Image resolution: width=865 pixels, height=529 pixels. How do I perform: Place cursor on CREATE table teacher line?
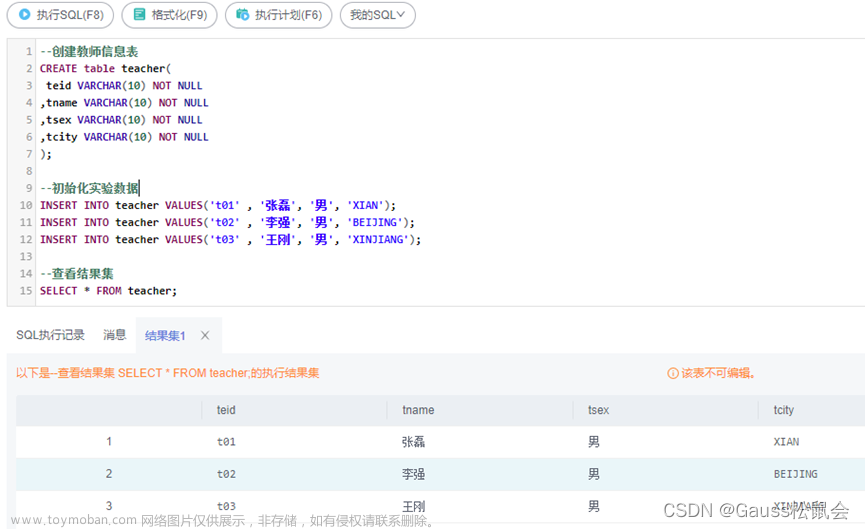coord(105,68)
